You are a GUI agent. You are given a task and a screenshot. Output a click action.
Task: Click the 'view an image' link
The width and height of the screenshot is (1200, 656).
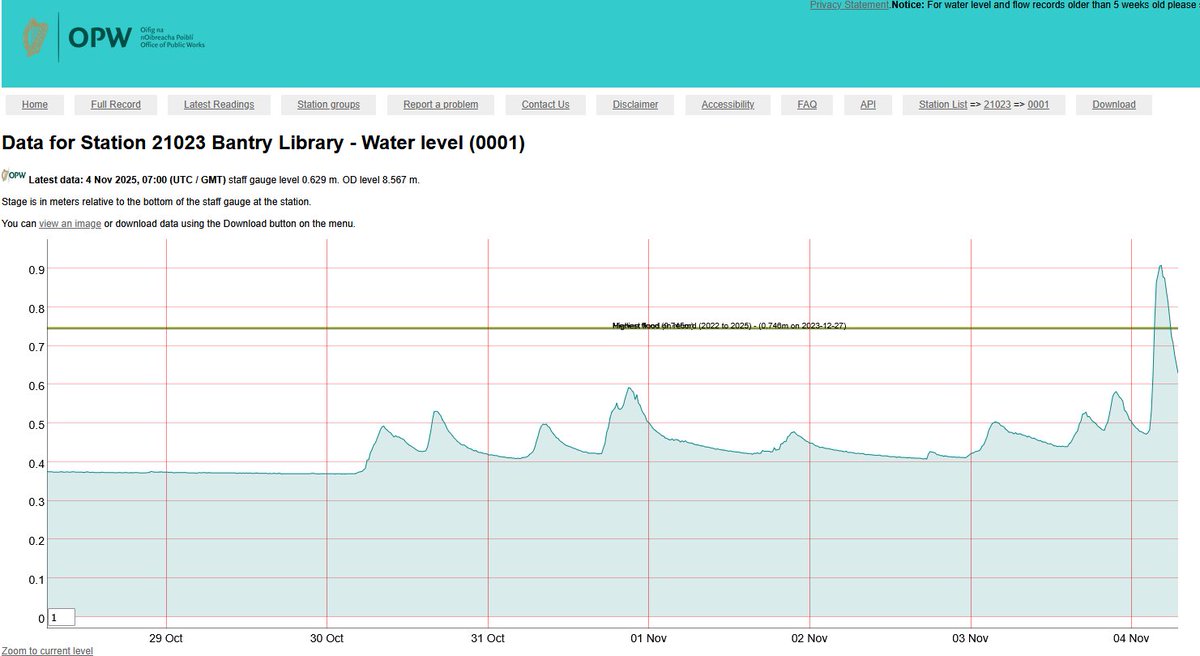70,223
